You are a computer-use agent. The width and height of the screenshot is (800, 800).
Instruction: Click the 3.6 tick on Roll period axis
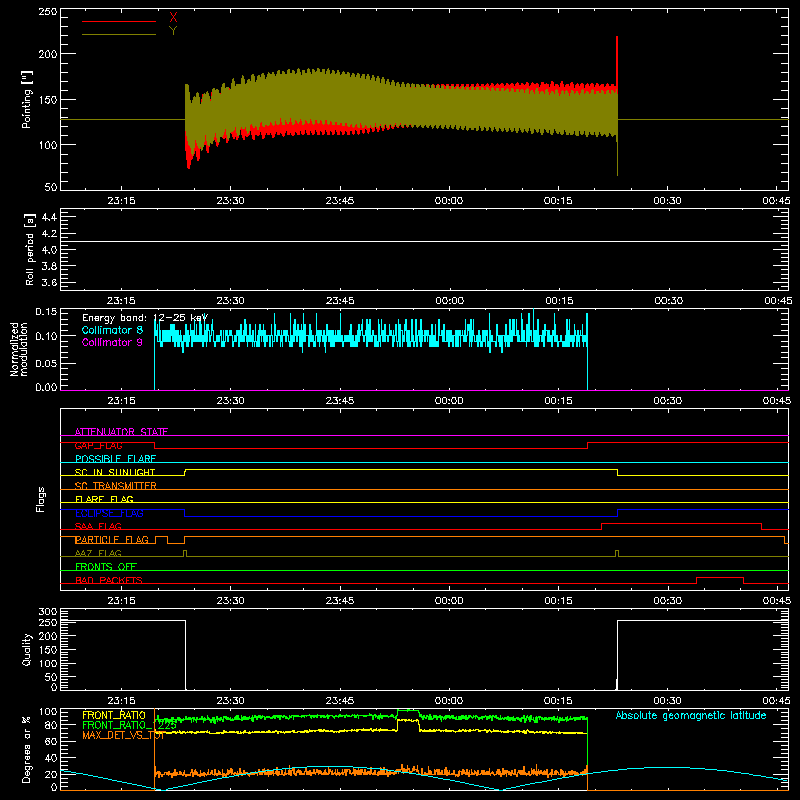49,282
